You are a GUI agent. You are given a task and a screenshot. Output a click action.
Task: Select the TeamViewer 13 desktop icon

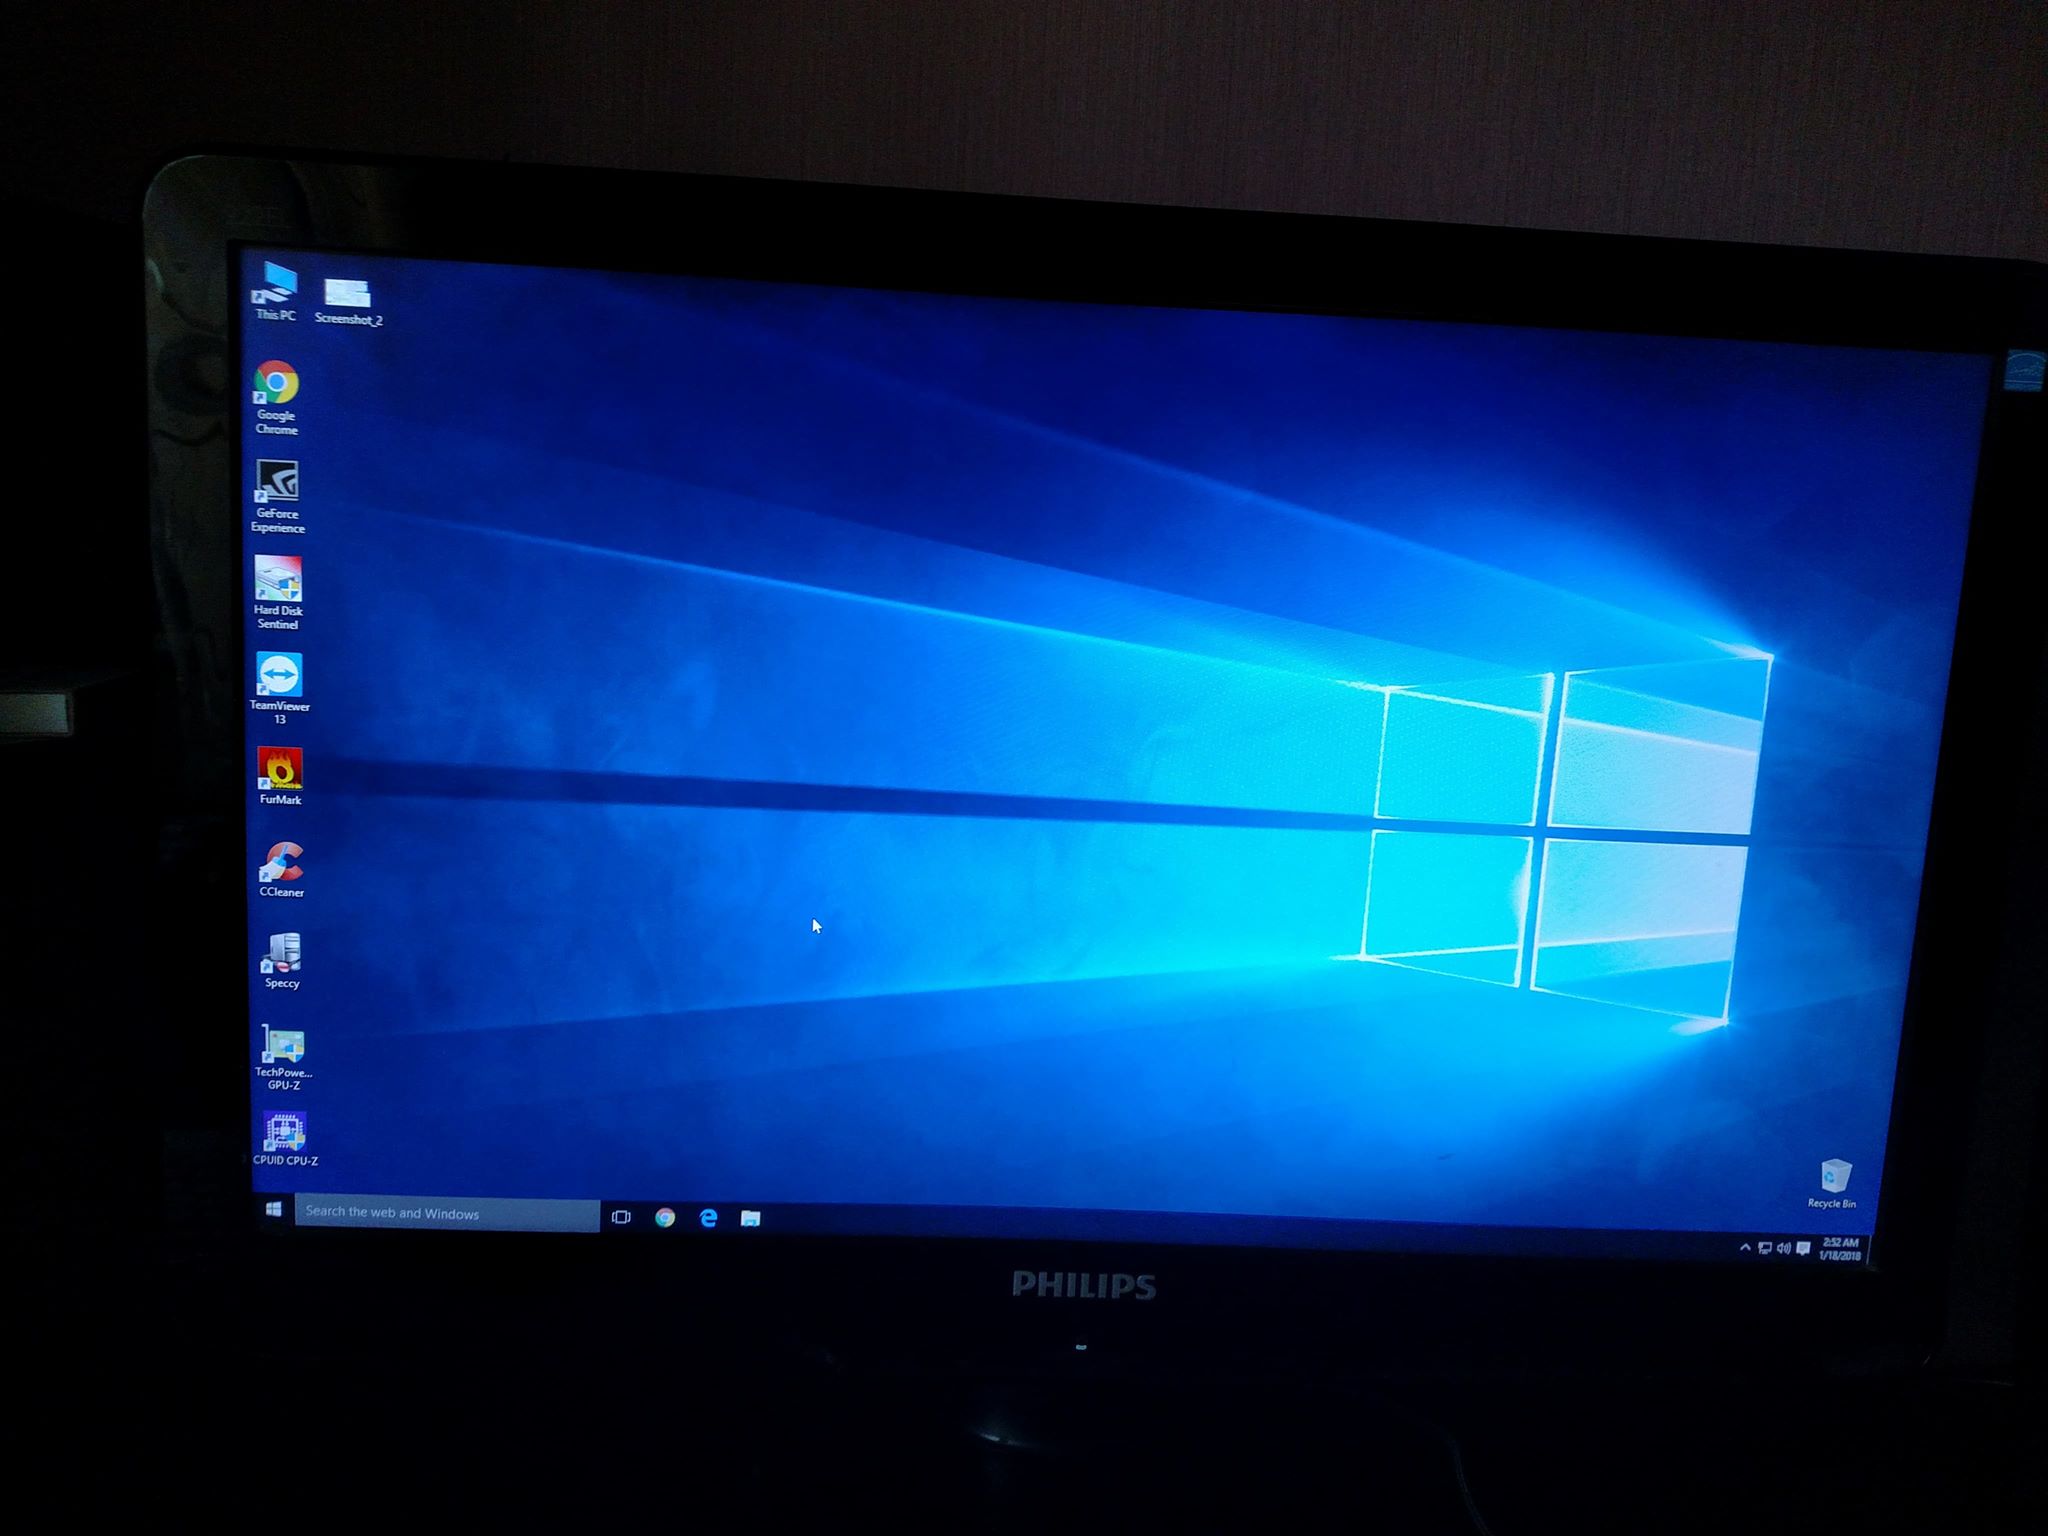pos(279,676)
